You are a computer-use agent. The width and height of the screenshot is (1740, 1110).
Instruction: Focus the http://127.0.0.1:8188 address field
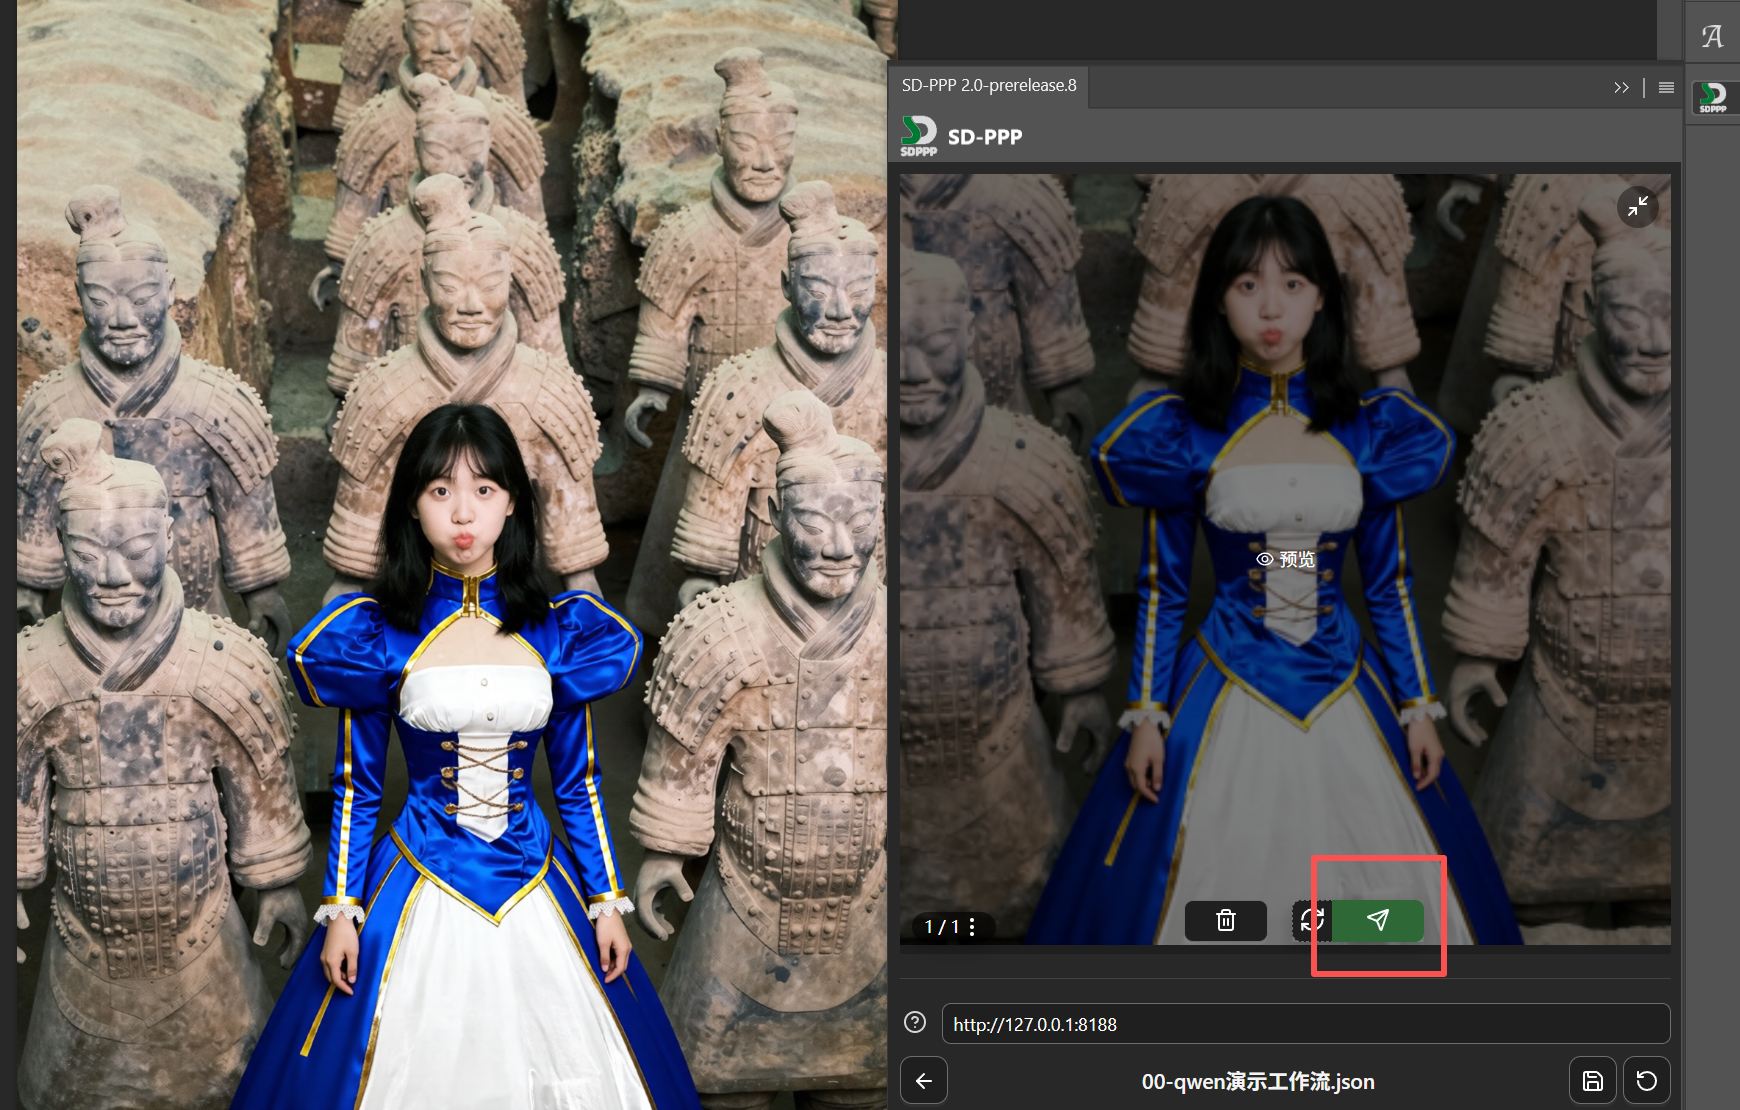(1305, 1024)
